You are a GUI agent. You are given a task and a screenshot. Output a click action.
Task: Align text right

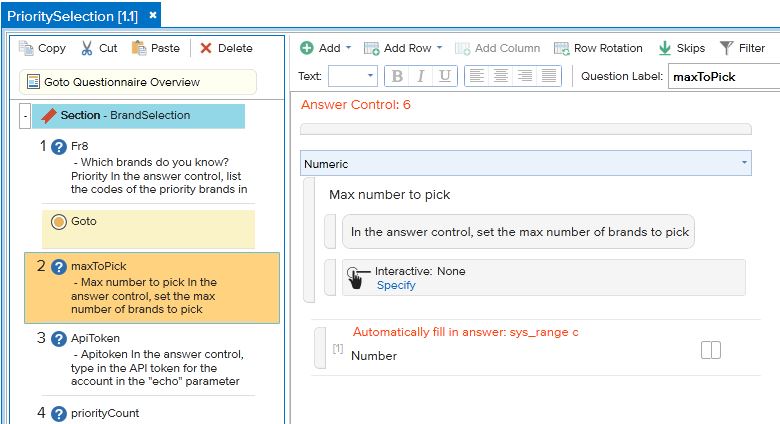(x=524, y=76)
